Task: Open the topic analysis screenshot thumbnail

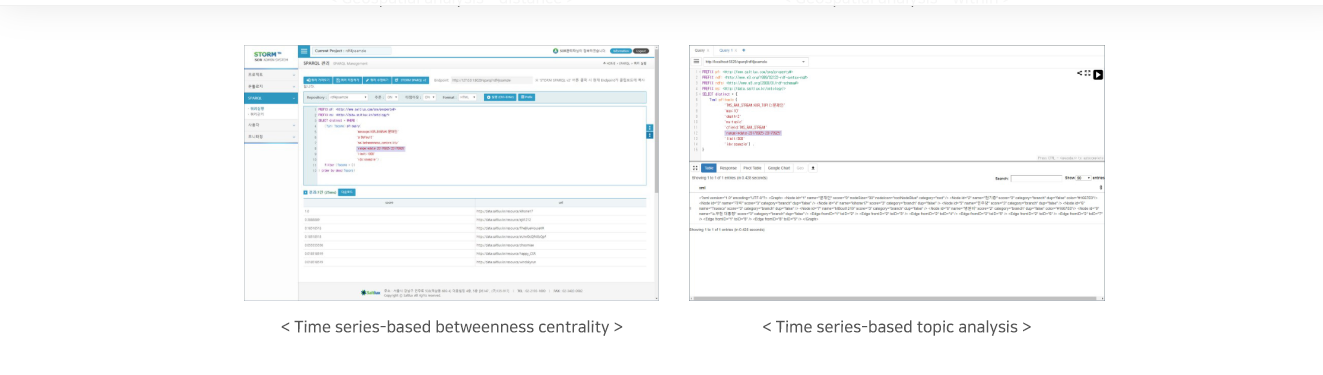Action: point(897,172)
